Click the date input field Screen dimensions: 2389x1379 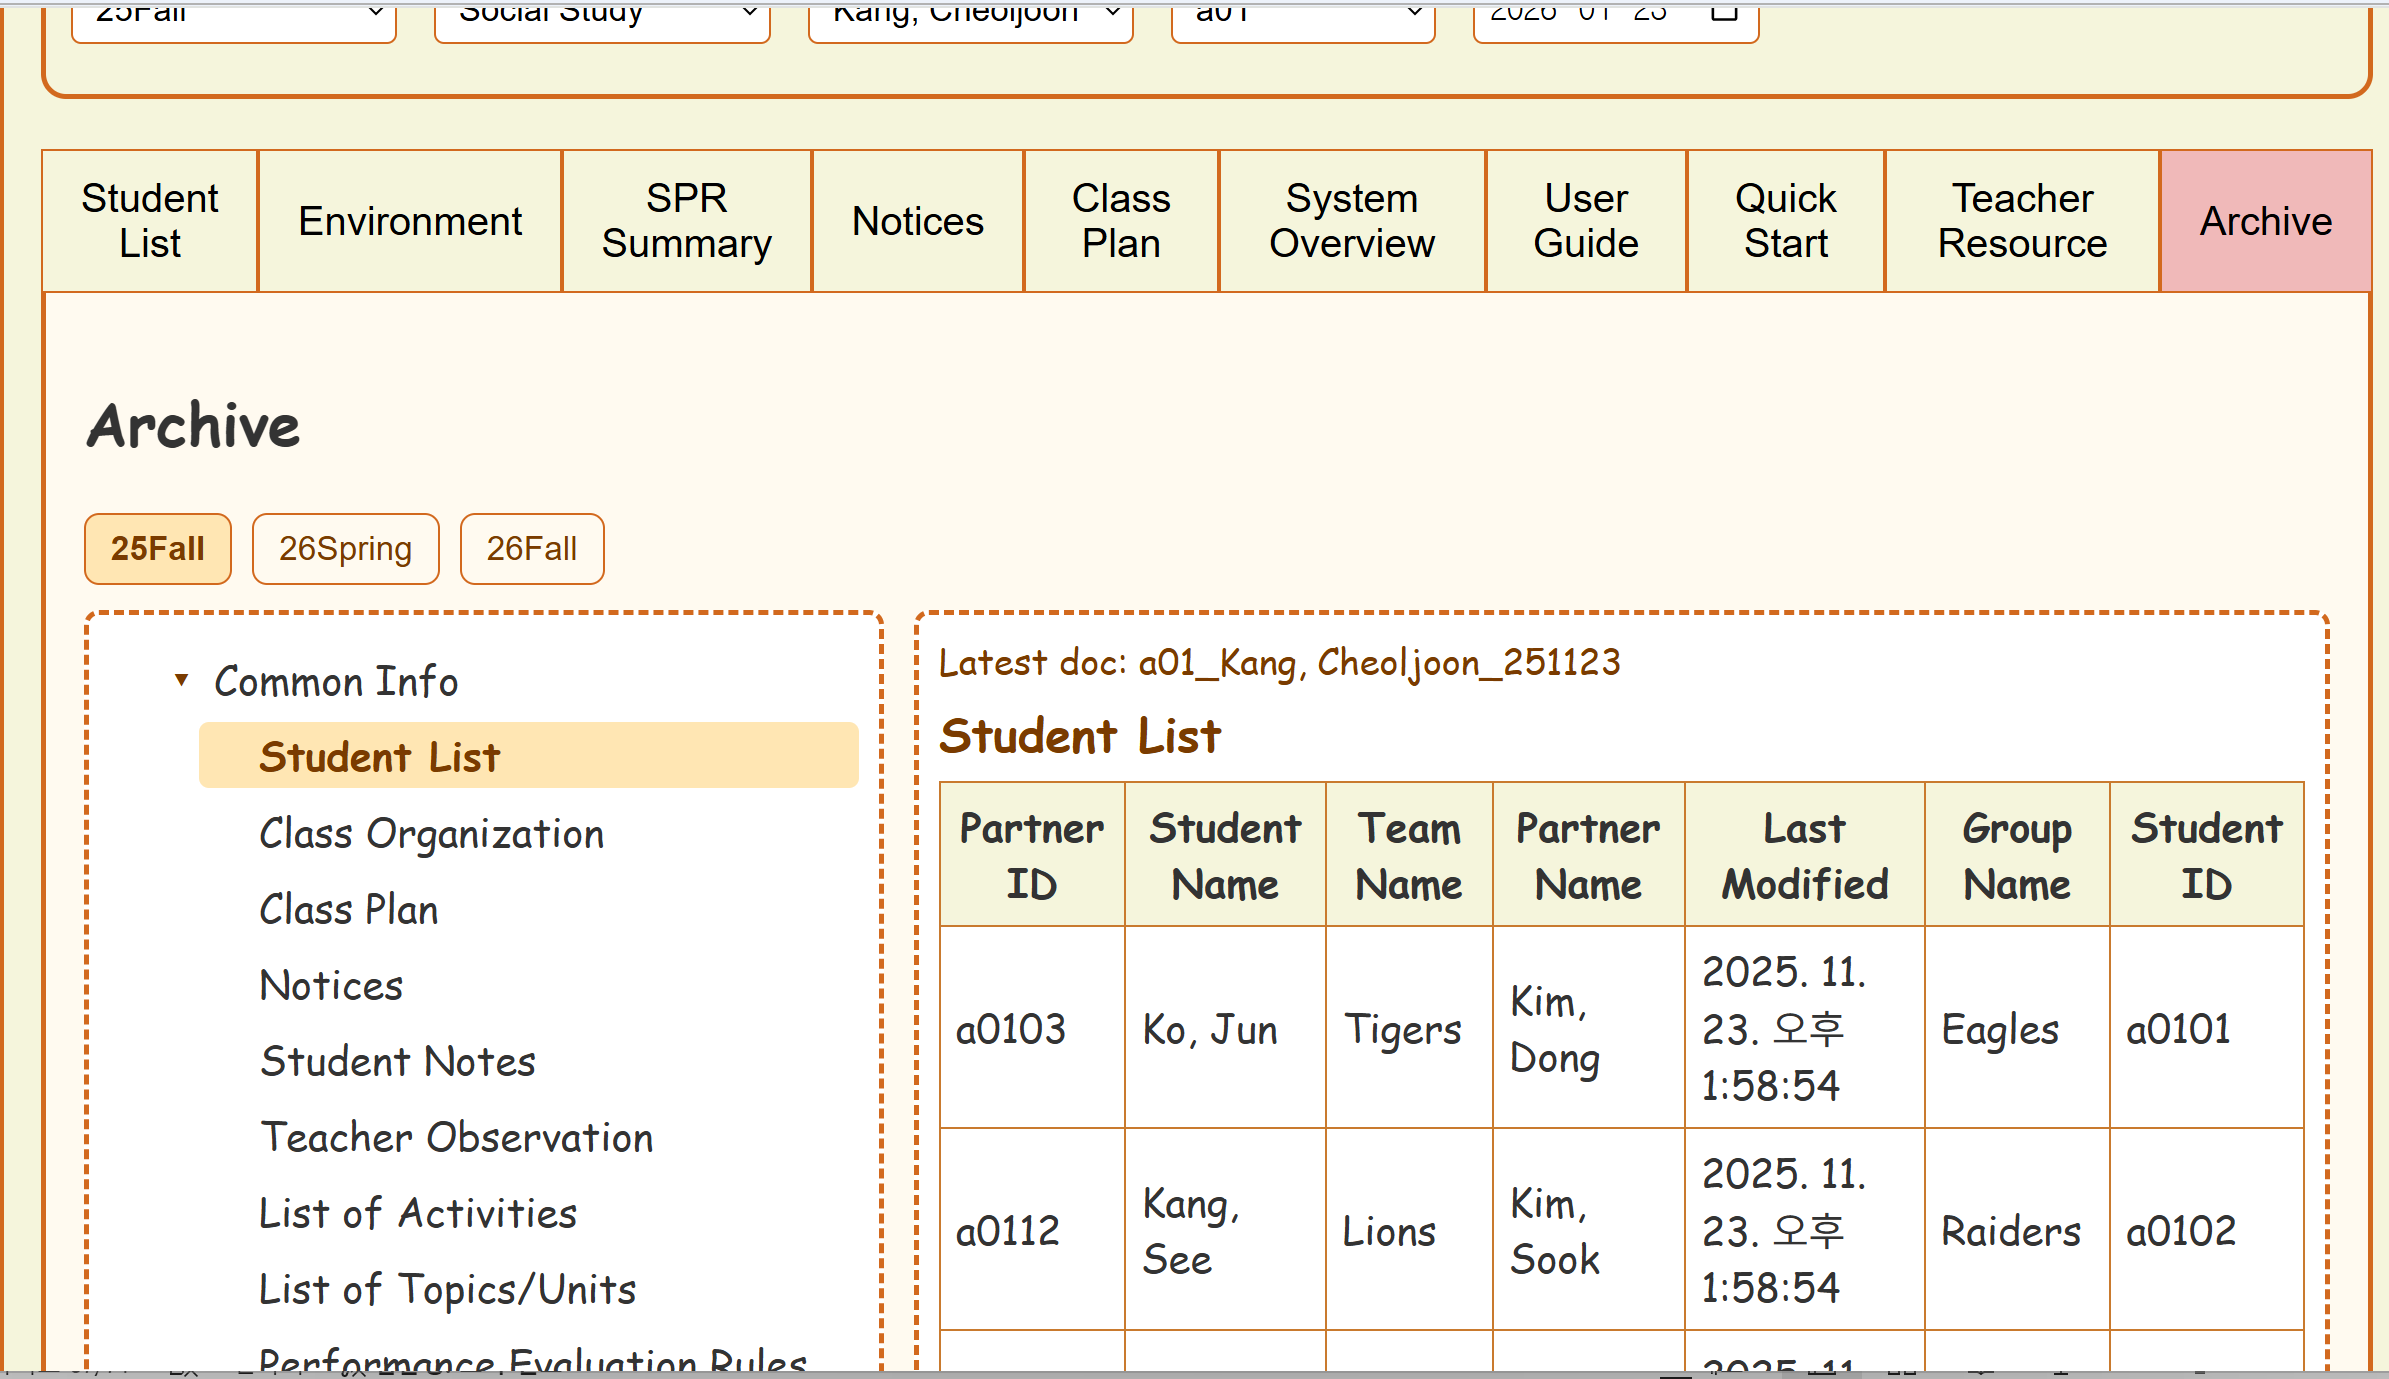1580,16
